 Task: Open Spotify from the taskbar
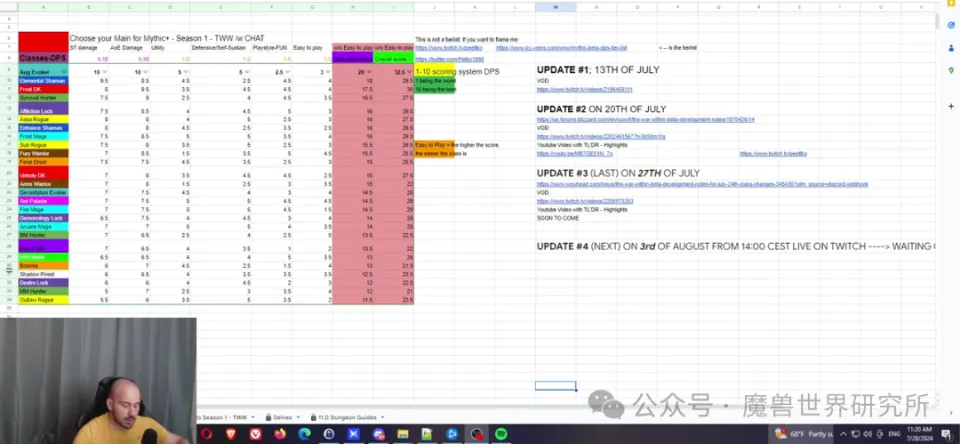(501, 434)
